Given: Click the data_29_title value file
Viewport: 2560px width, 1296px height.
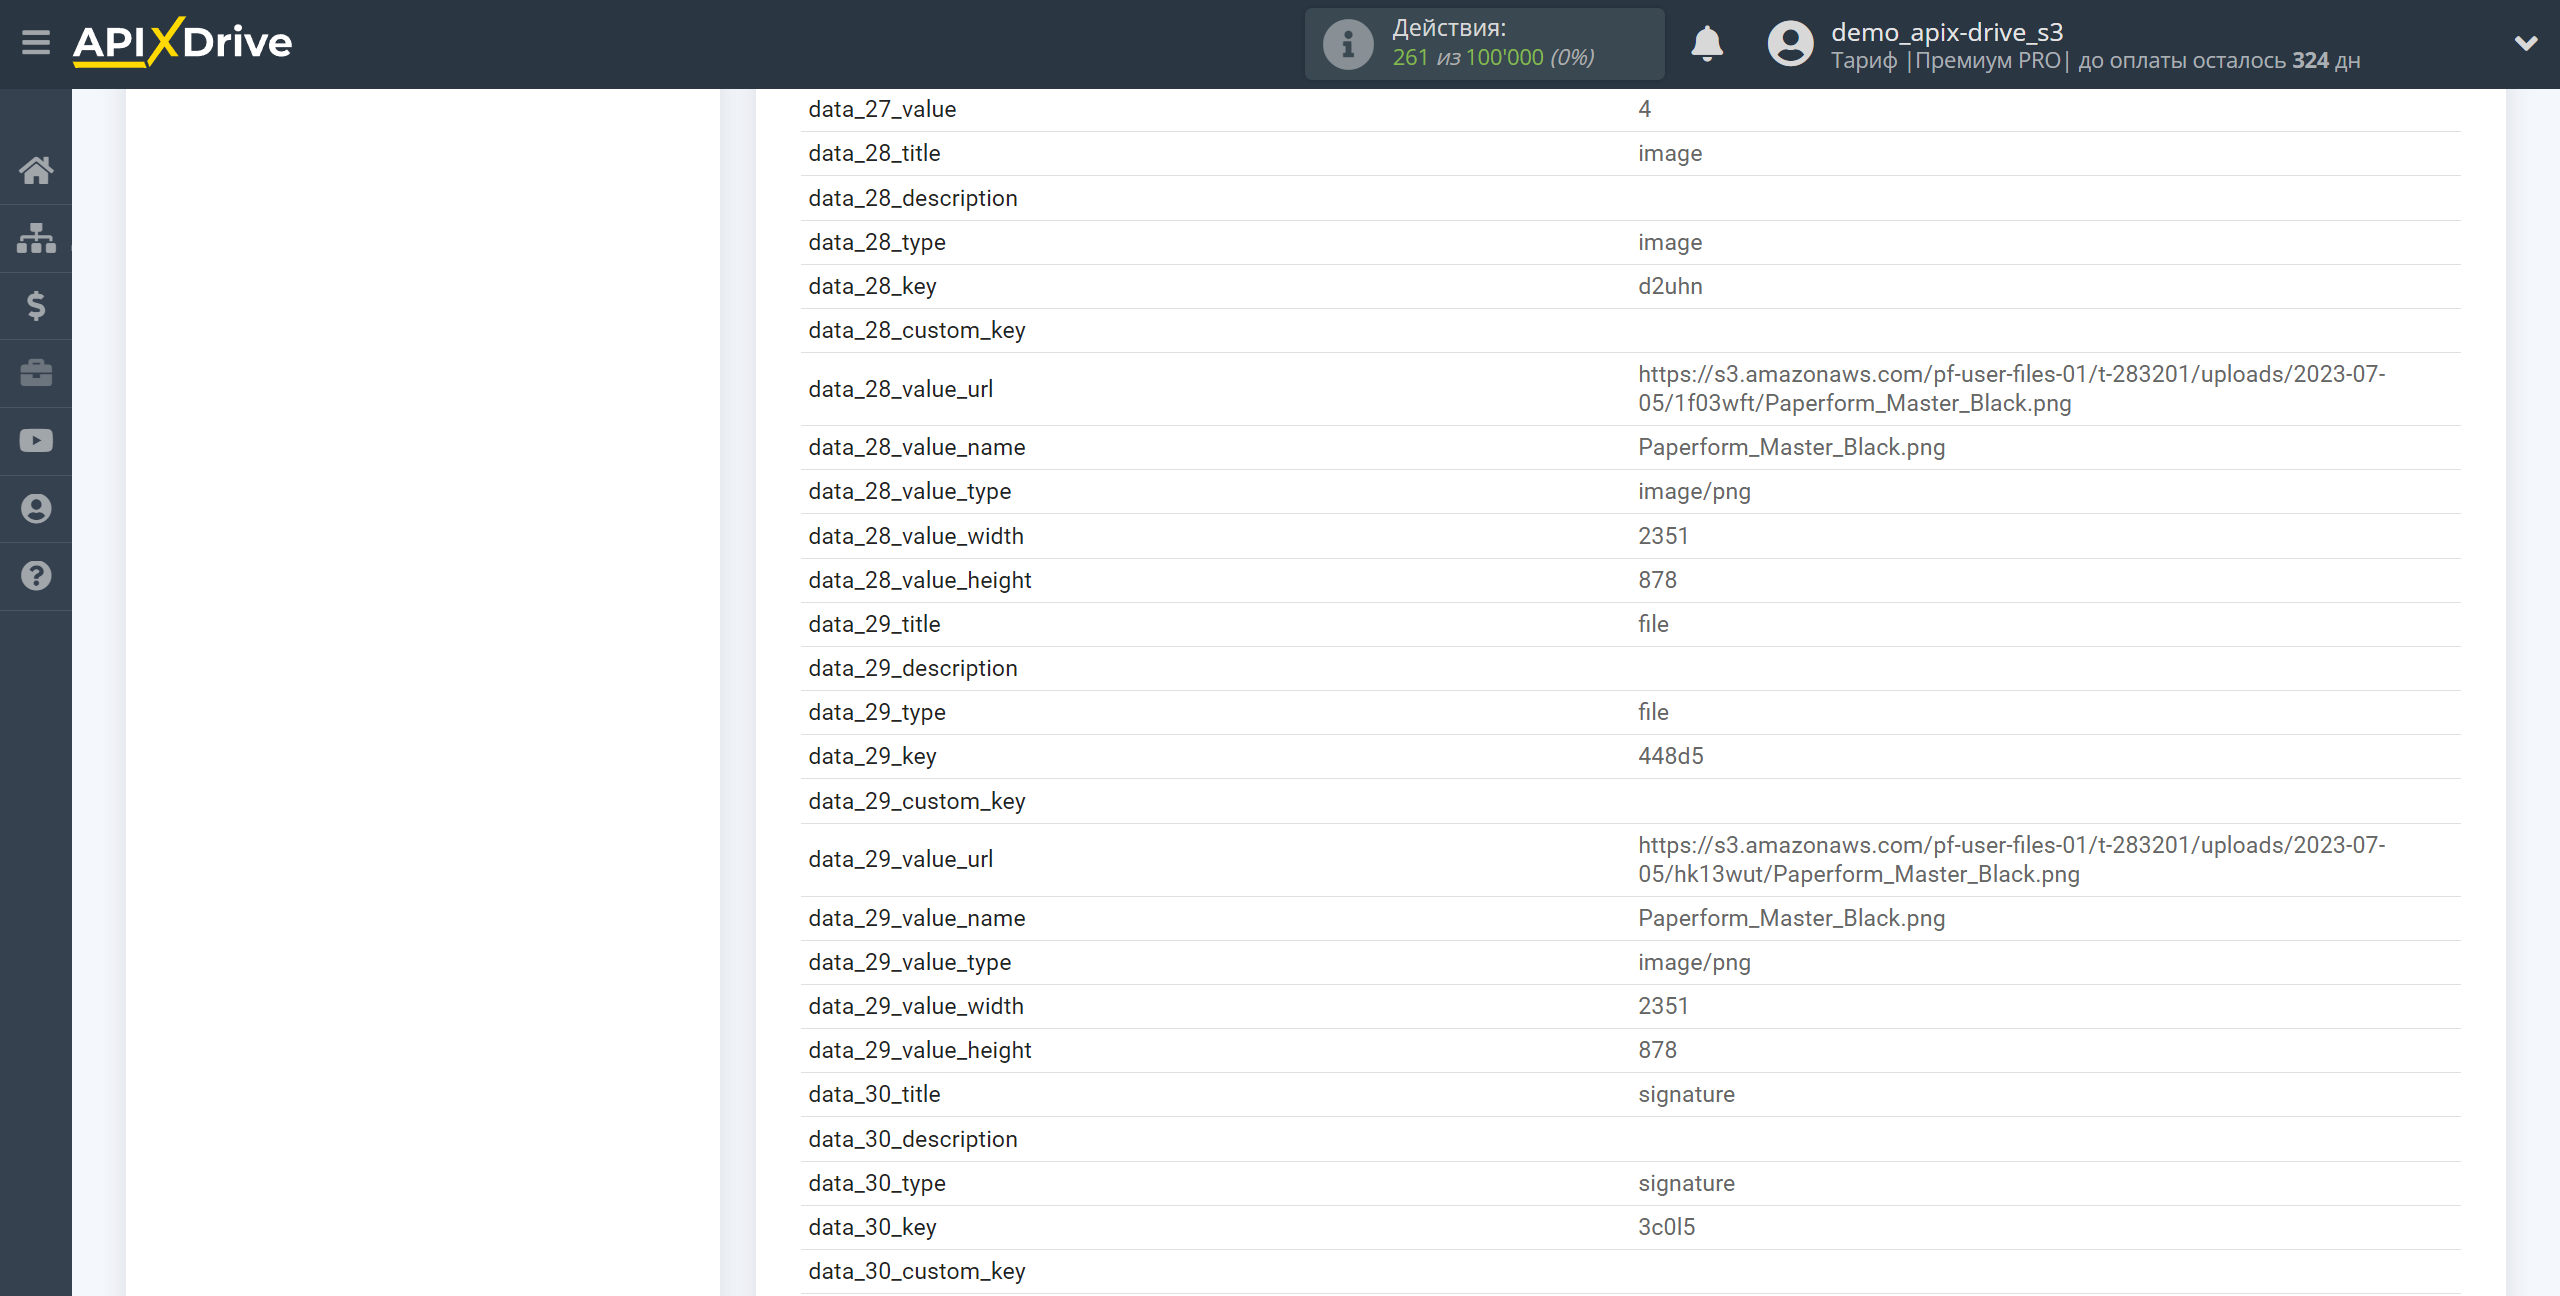Looking at the screenshot, I should click(1653, 625).
